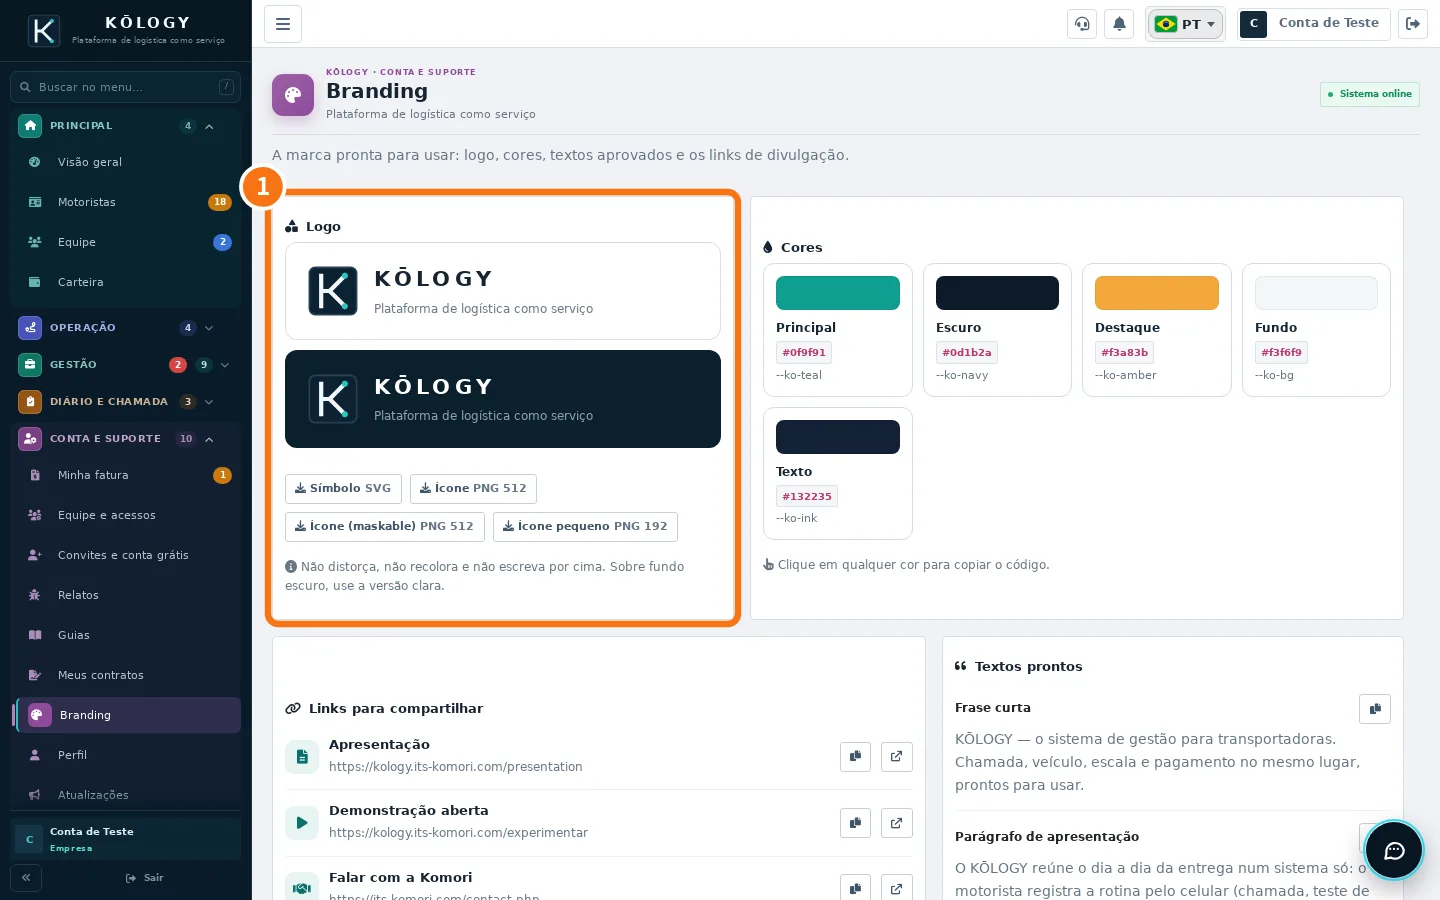1440x900 pixels.
Task: Expand the OPERAÇÃO menu section
Action: click(x=126, y=328)
